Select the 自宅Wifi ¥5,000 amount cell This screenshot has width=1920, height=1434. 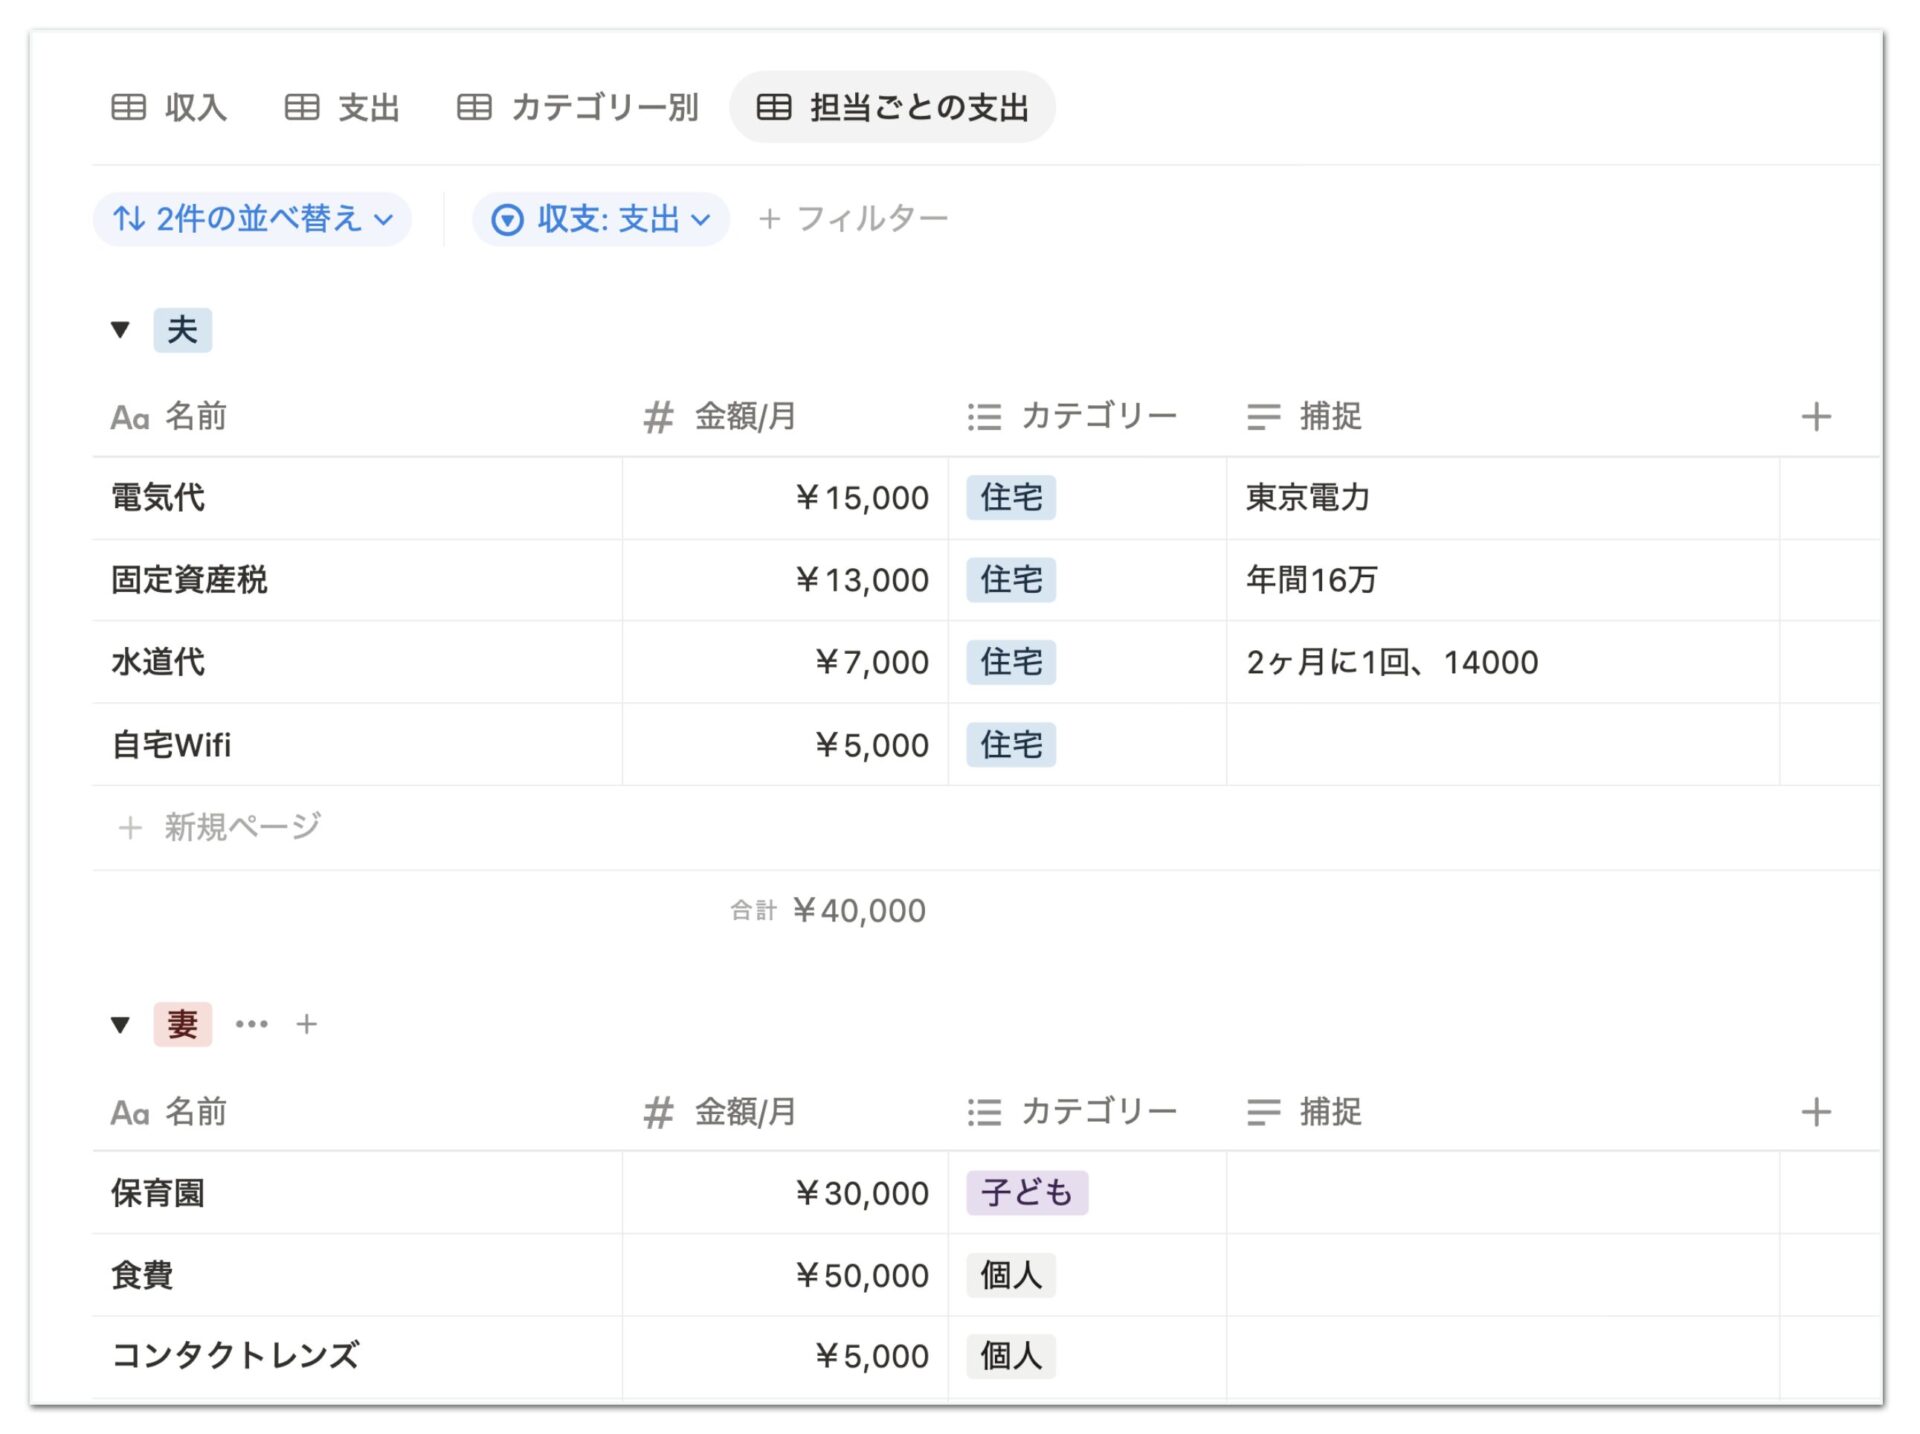(x=785, y=745)
